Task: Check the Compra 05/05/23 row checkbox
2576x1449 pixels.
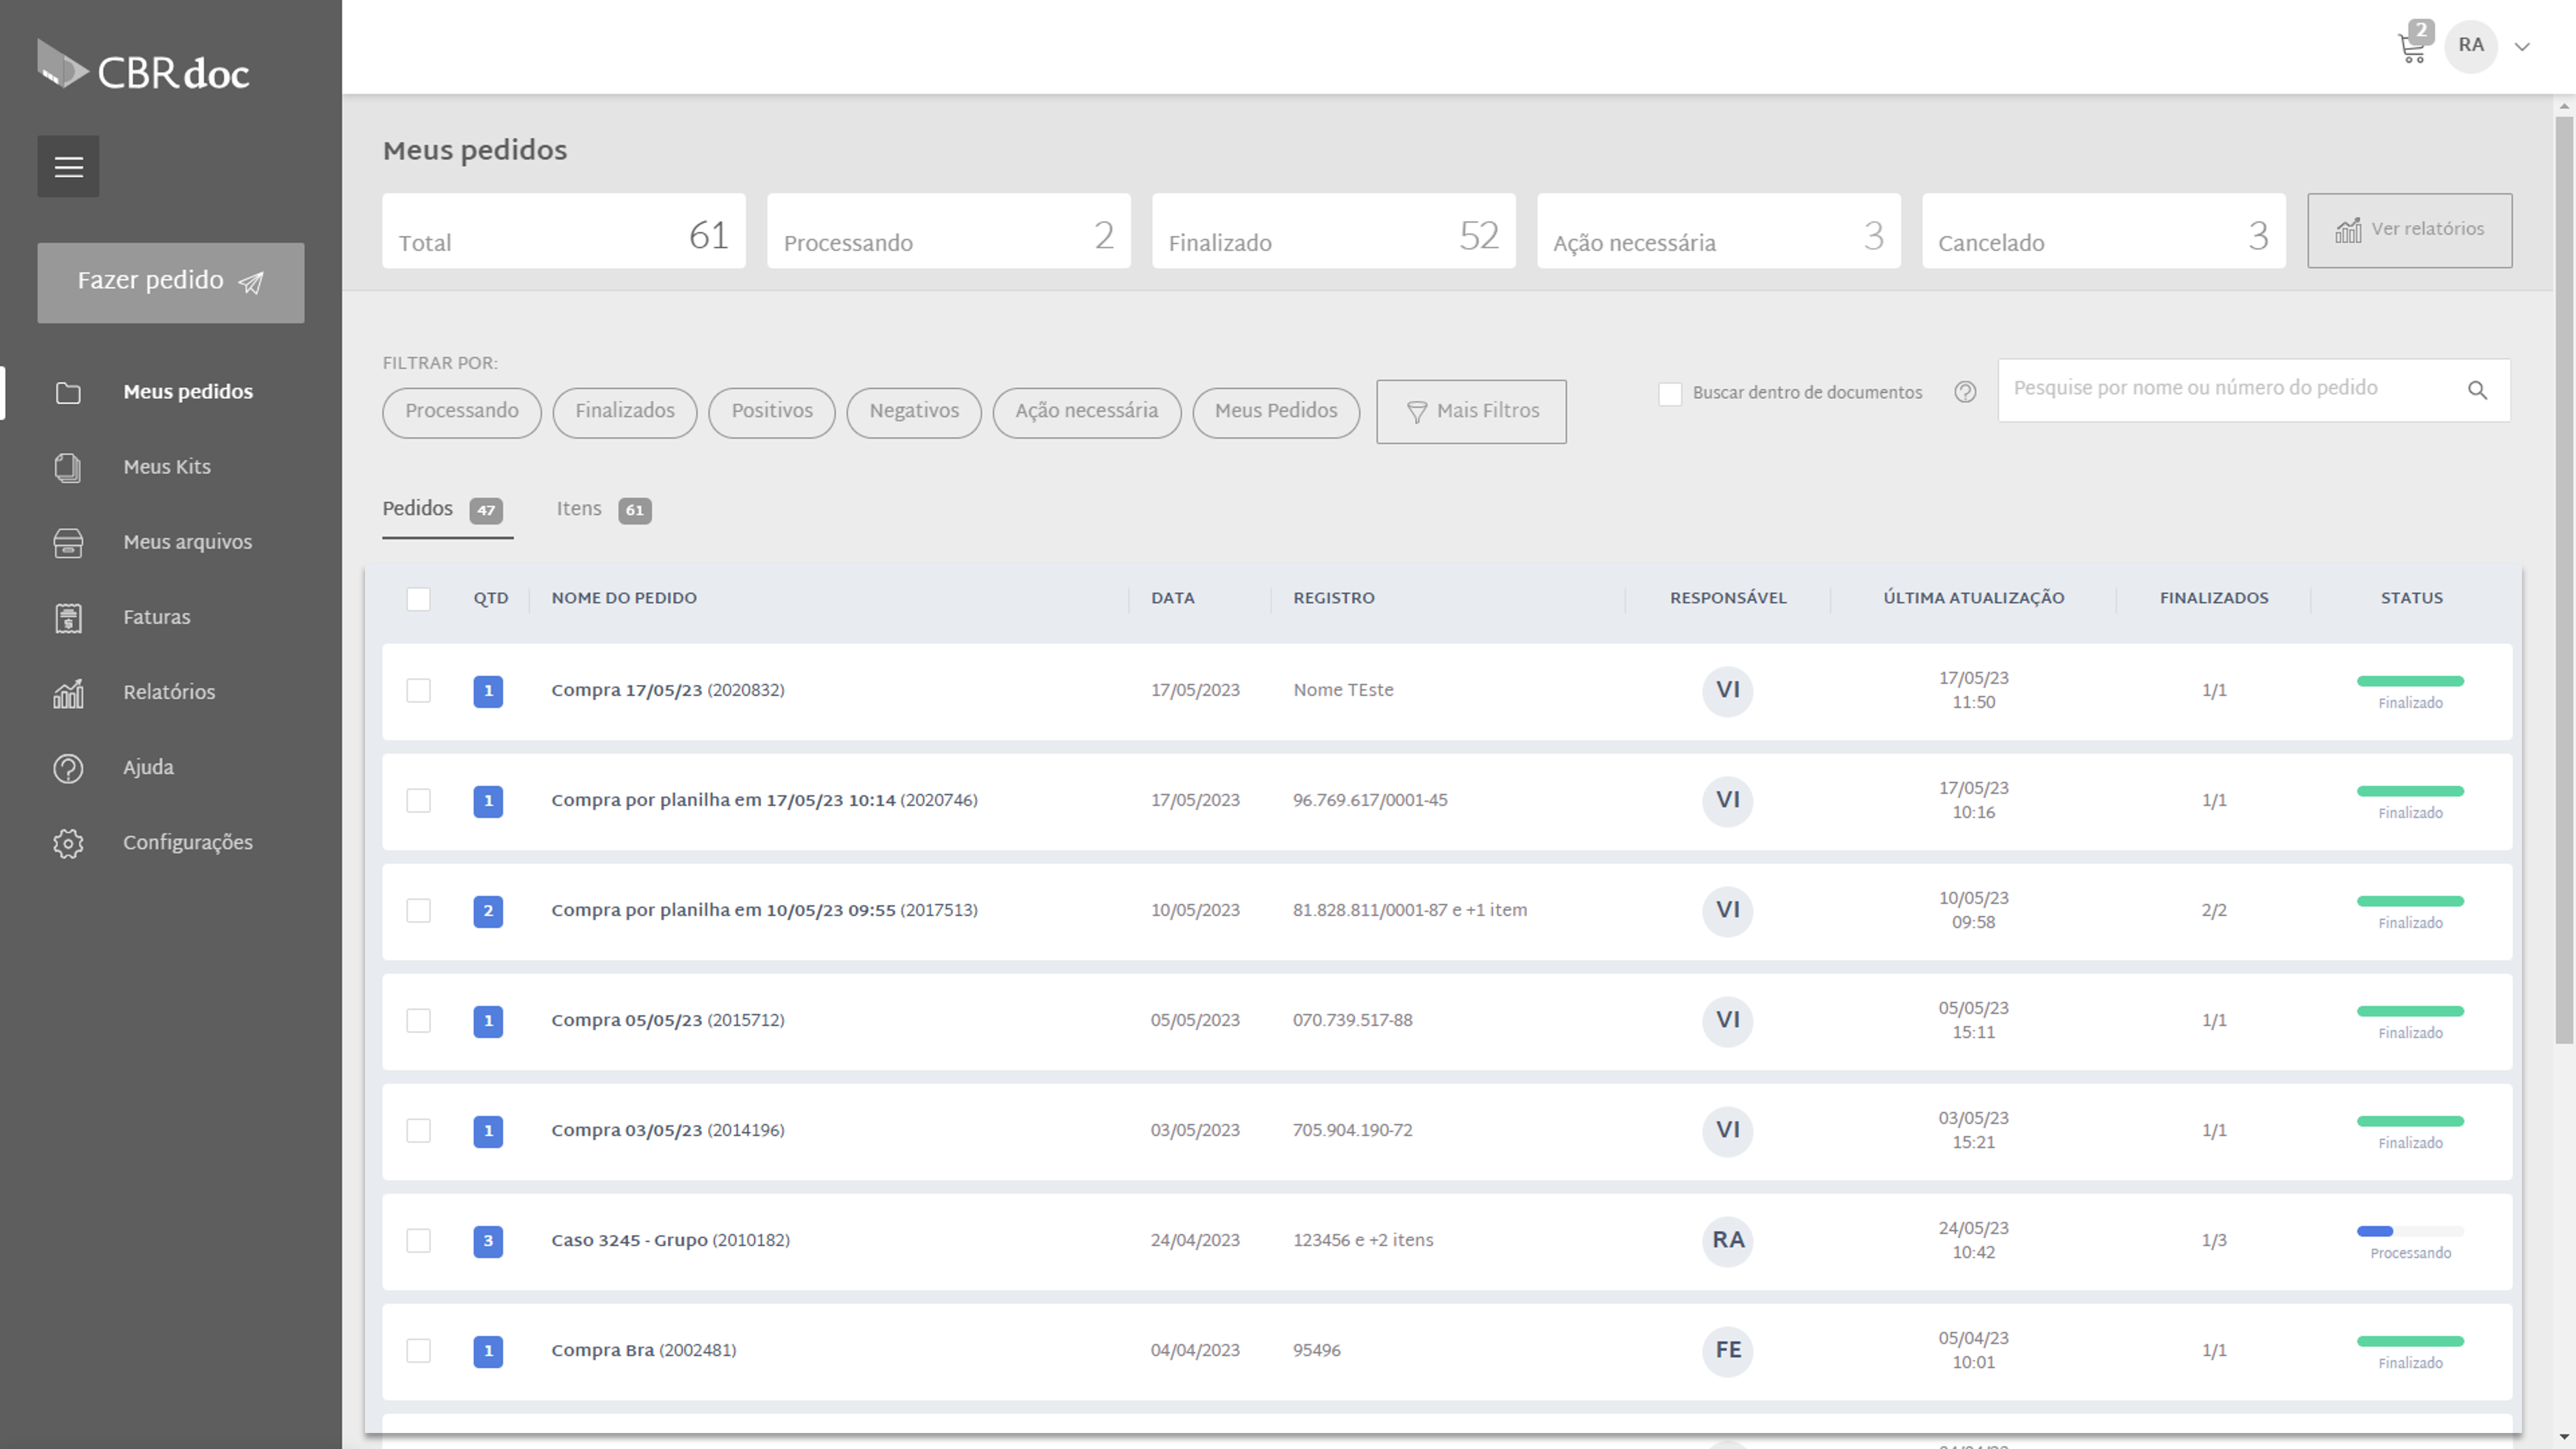Action: point(418,1020)
